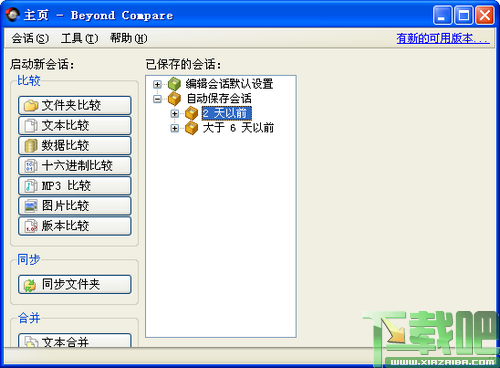The image size is (500, 368).
Task: Start the 十六进制比较 hex compare session
Action: click(x=75, y=166)
